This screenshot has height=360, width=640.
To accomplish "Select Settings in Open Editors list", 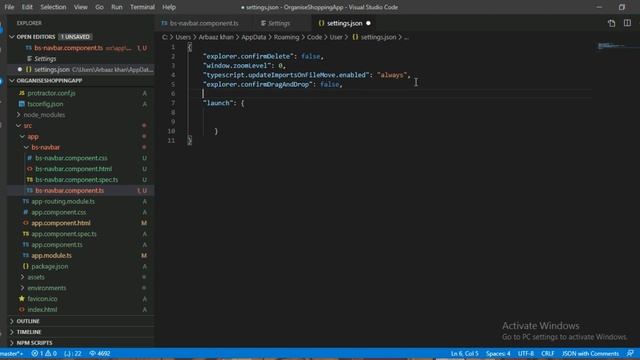I will click(45, 59).
